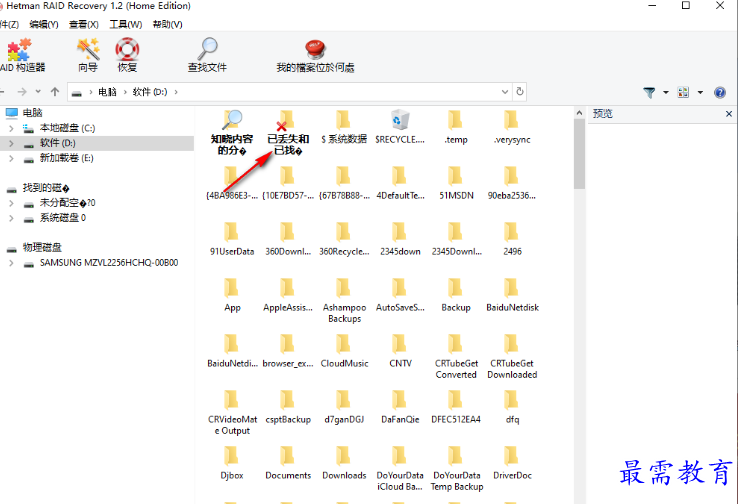Select the 2345down folder
Viewport: 741px width, 504px height.
coord(400,239)
